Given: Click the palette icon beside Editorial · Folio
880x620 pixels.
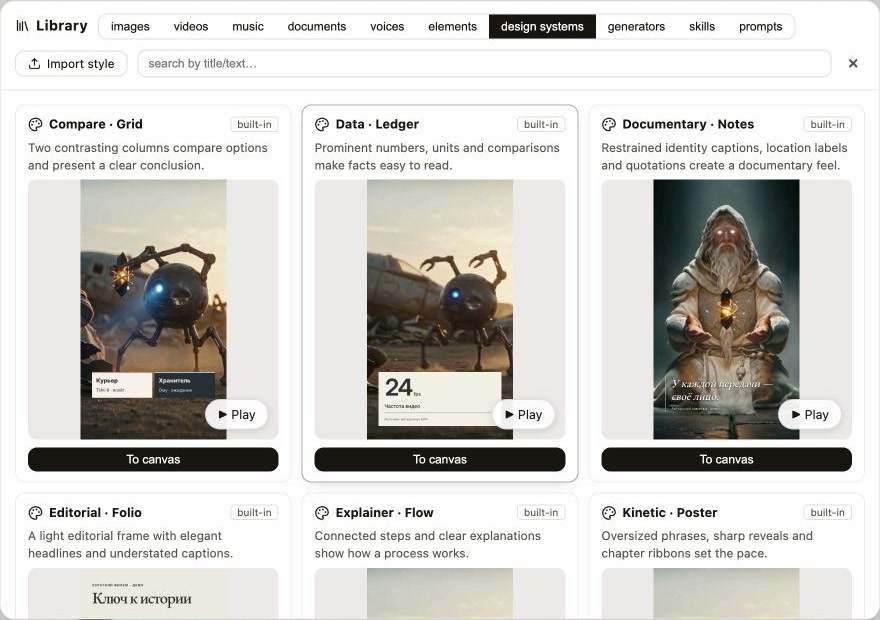Looking at the screenshot, I should point(35,513).
